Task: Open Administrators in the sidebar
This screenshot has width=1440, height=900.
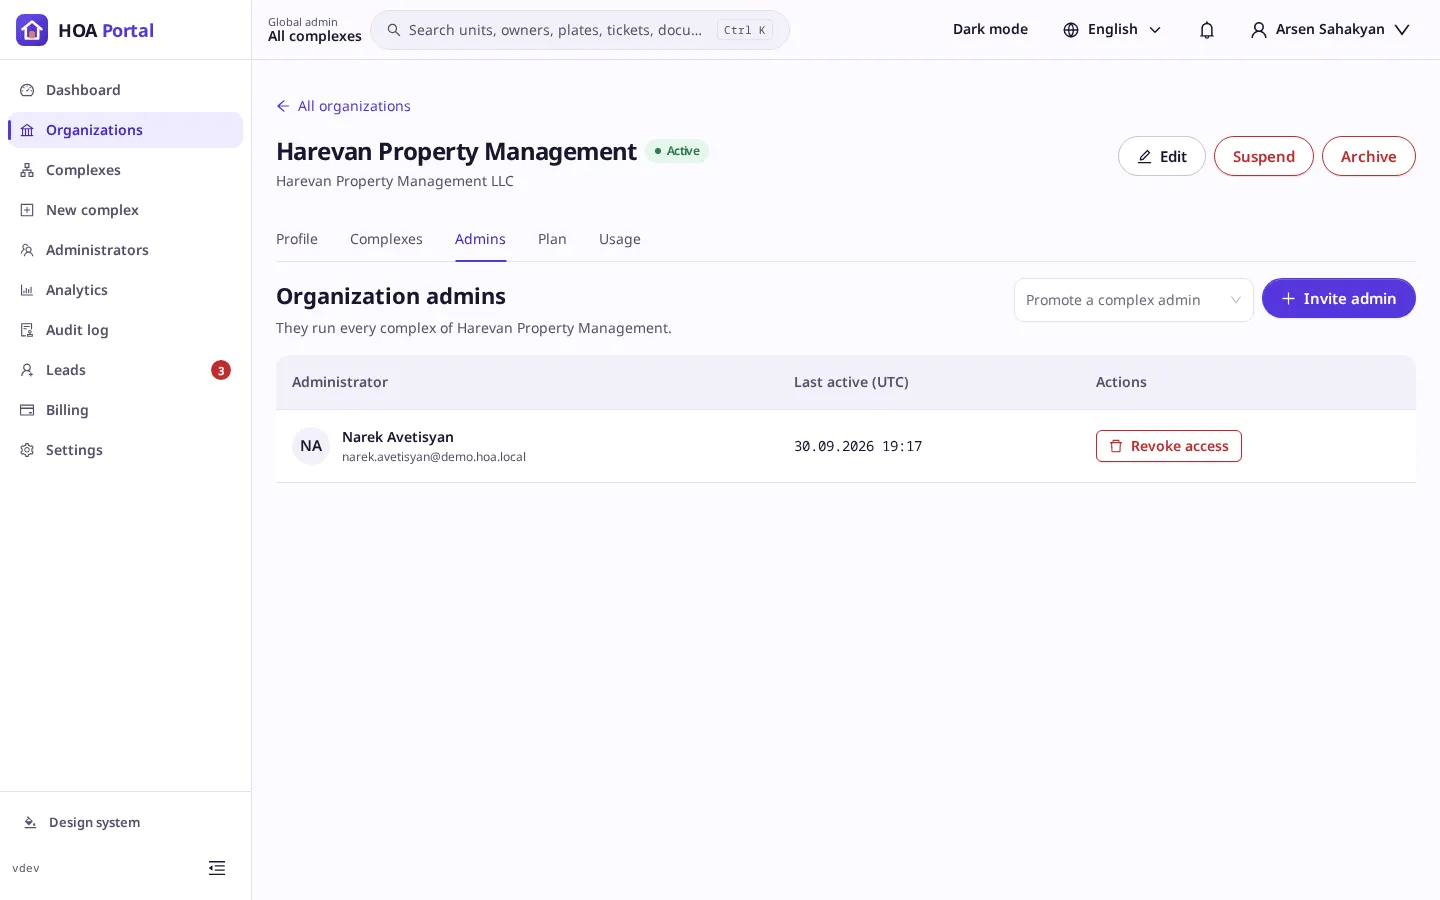Action: pos(125,250)
